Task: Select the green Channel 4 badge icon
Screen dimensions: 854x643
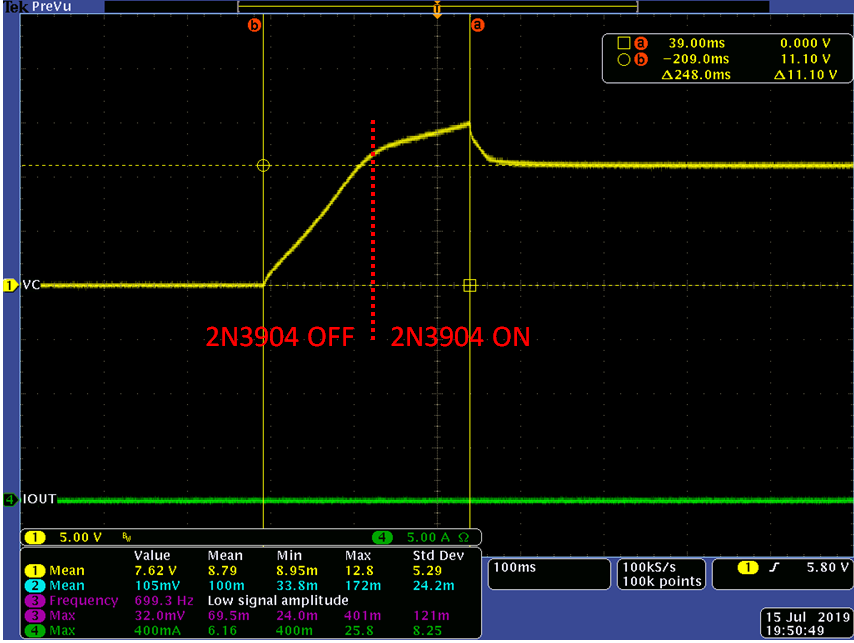Action: pos(9,497)
